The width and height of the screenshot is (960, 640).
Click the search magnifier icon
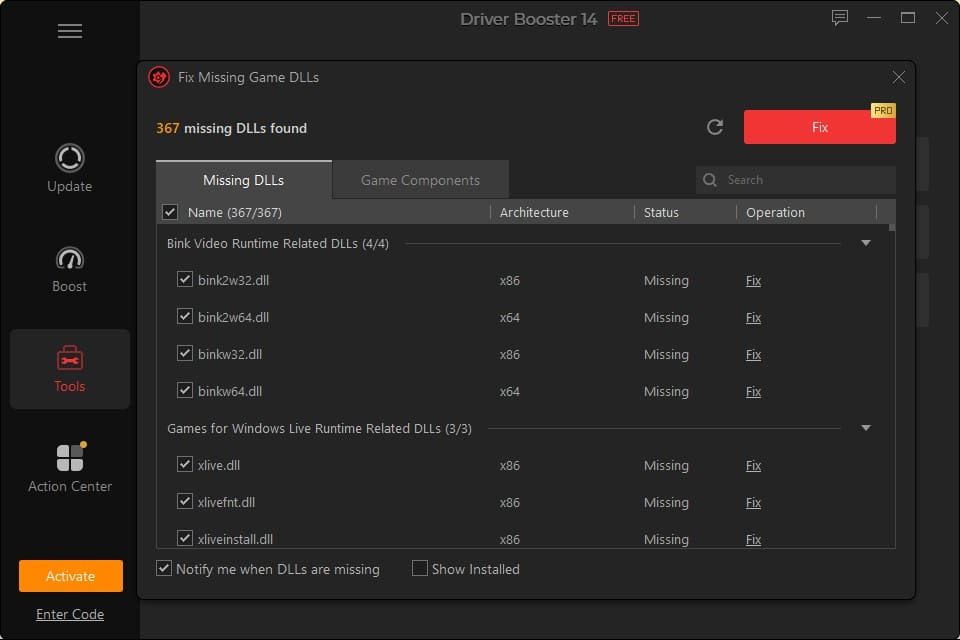[x=710, y=180]
